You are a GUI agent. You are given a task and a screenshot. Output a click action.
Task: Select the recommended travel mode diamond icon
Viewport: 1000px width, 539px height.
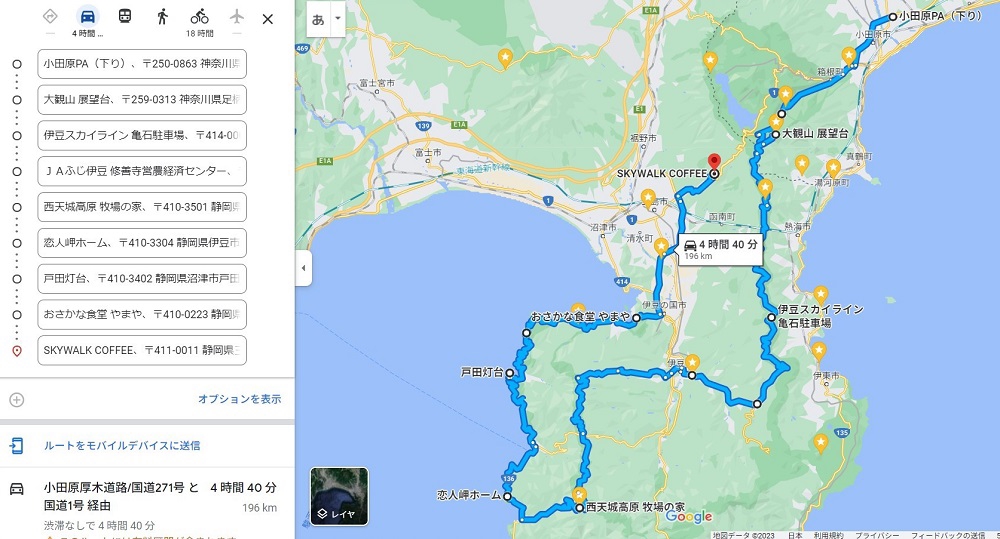point(50,17)
